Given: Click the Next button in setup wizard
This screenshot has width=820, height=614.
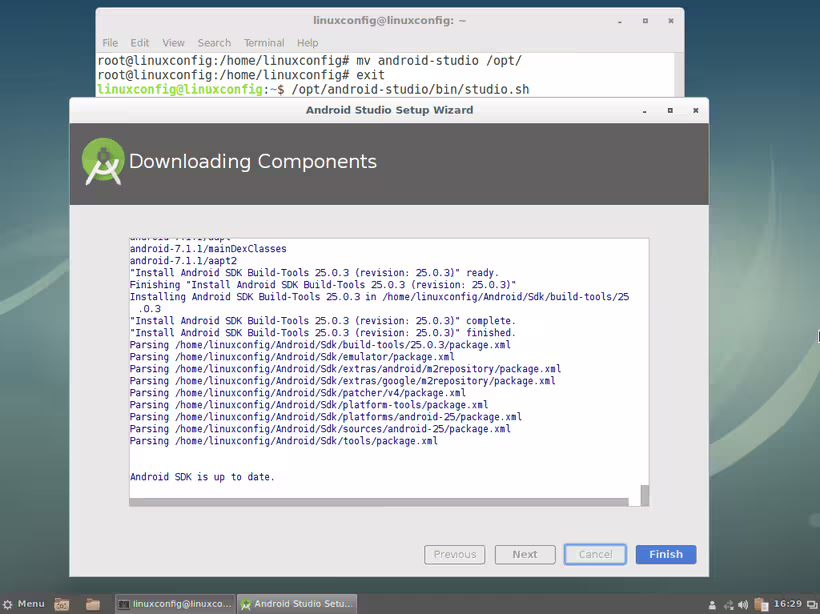Looking at the screenshot, I should click(x=525, y=554).
